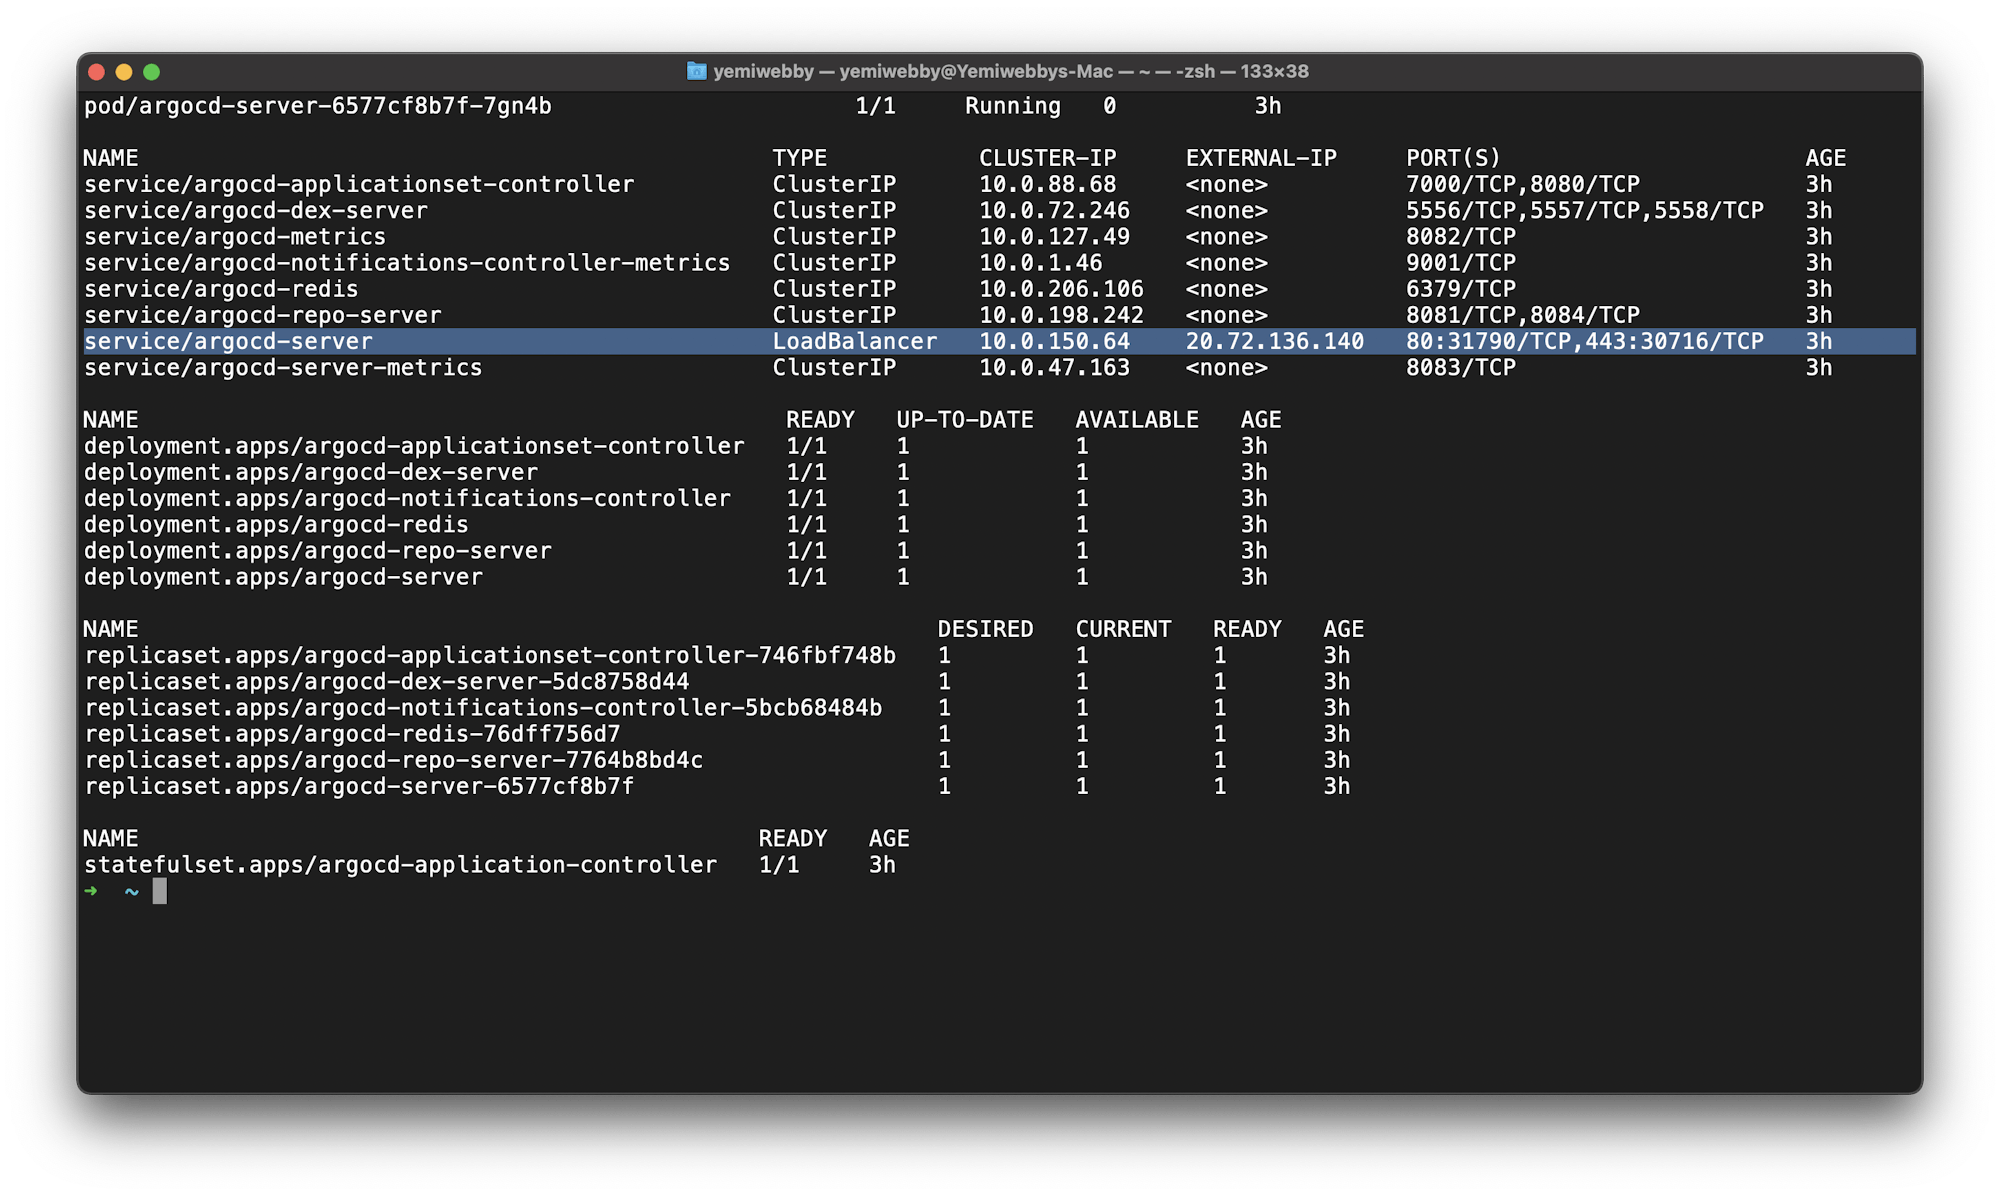Click the pod/argocd-server-6577cf8b7f-7gn4b line
Viewport: 2000px width, 1196px height.
pos(317,106)
